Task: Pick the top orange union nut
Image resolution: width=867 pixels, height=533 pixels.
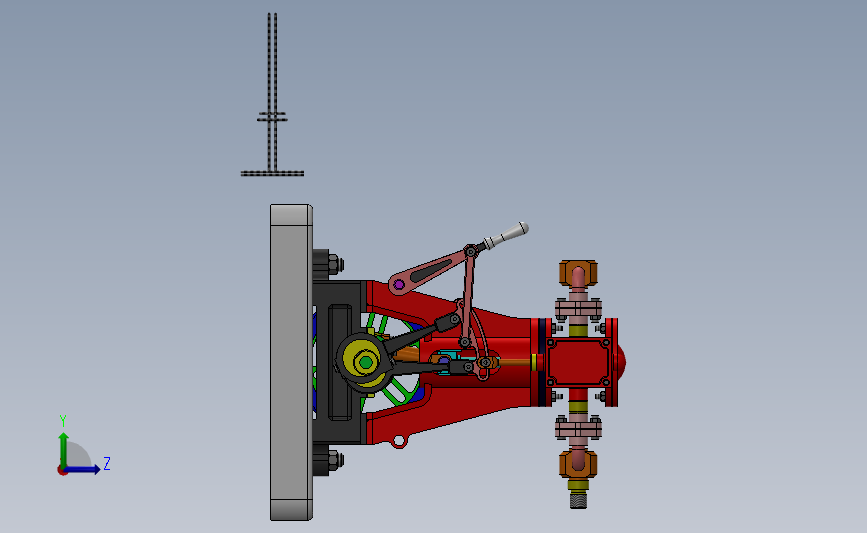Action: (x=578, y=273)
